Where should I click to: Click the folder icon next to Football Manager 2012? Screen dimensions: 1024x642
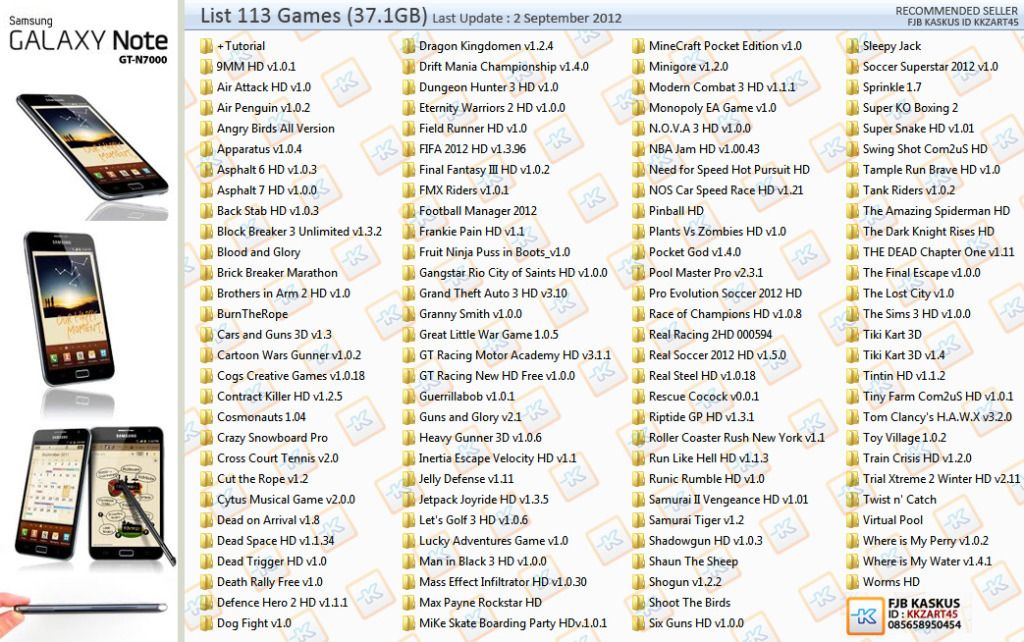point(409,211)
